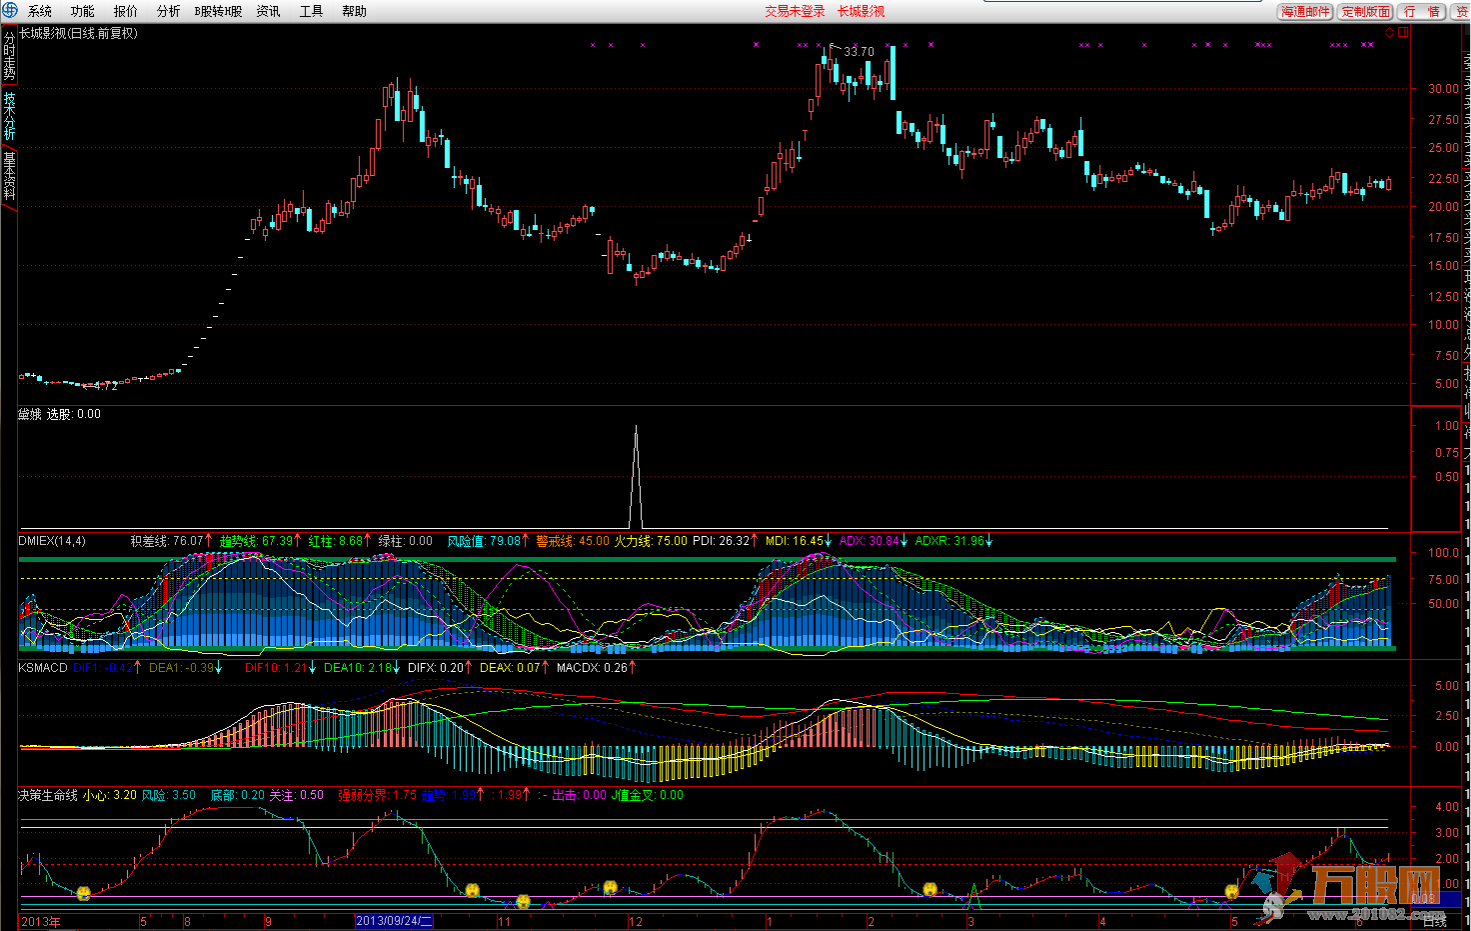Click the first yellow smiley marker near 2013年

click(84, 893)
